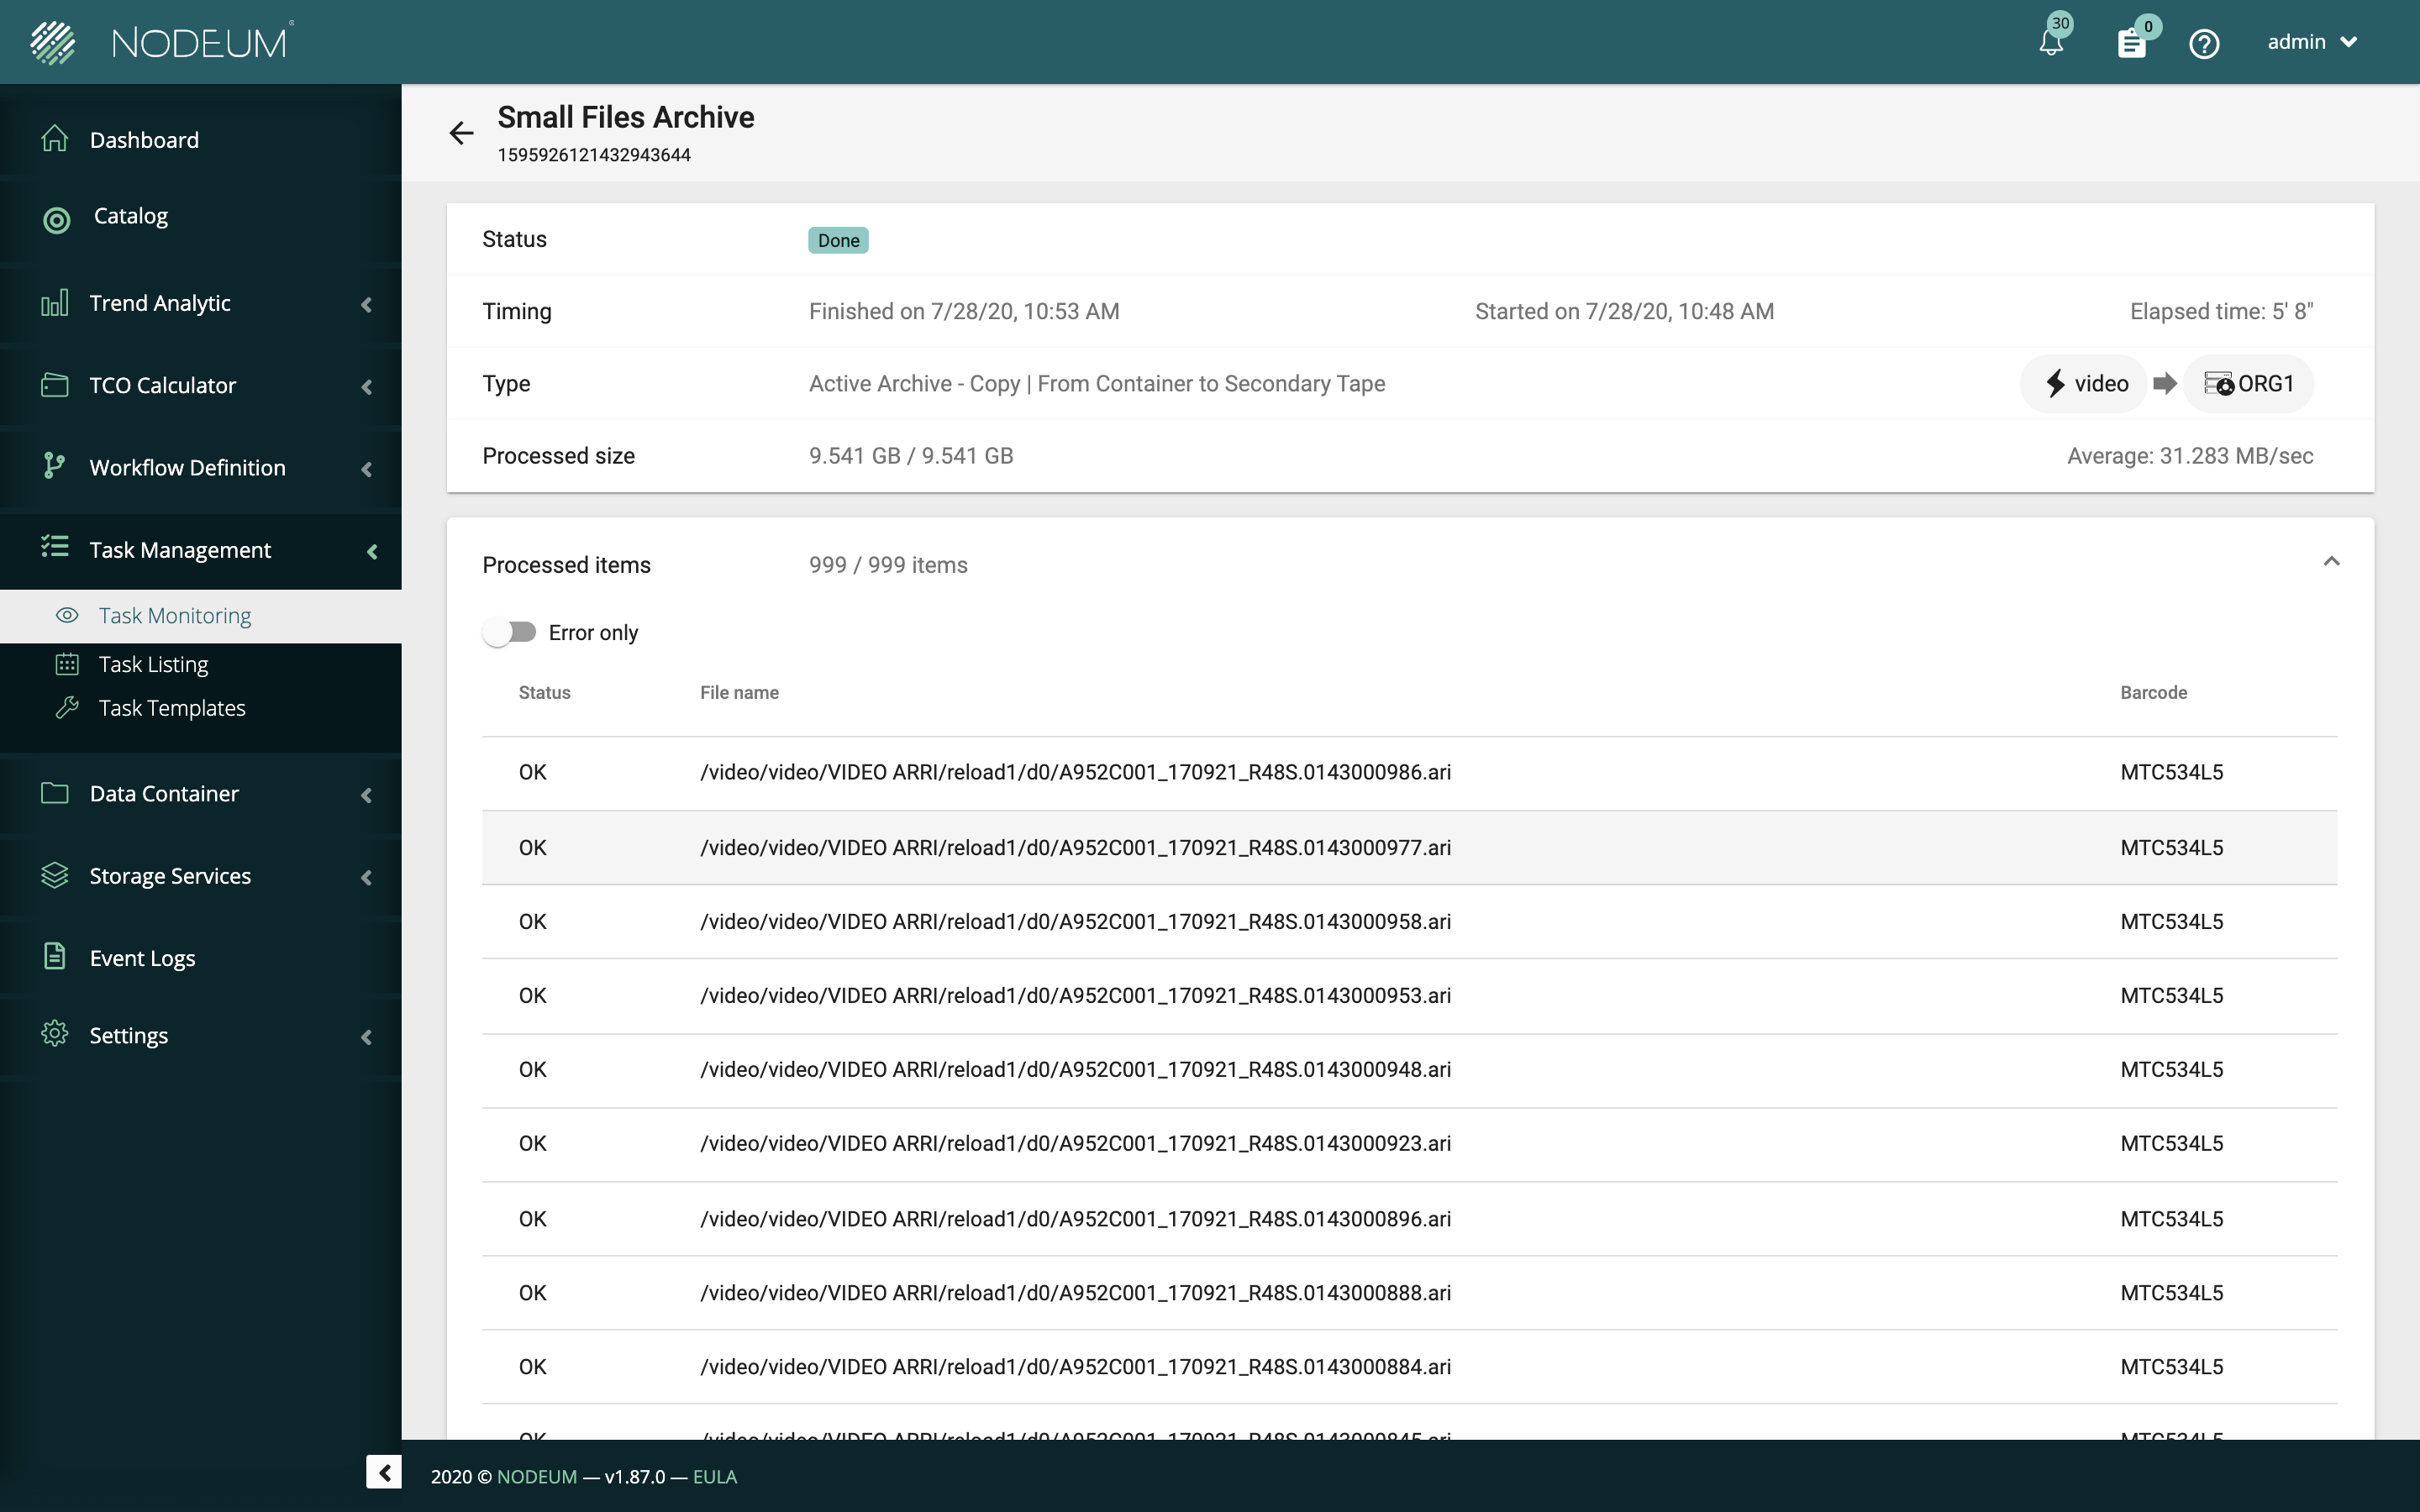Click the notifications bell icon
The image size is (2420, 1512).
pyautogui.click(x=2050, y=43)
